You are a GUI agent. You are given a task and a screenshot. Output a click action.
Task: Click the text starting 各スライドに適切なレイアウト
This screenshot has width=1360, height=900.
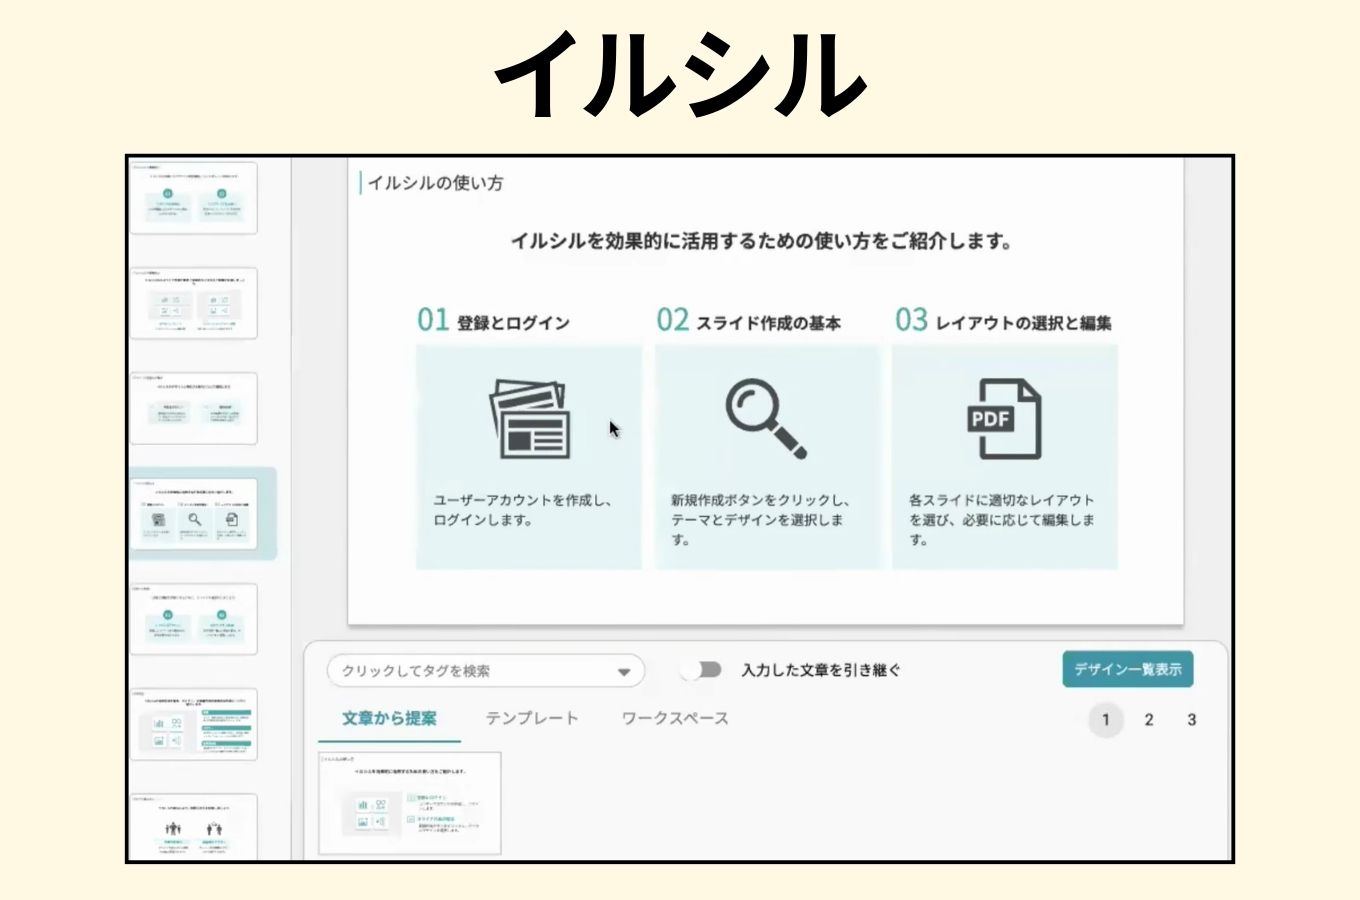click(x=1002, y=520)
